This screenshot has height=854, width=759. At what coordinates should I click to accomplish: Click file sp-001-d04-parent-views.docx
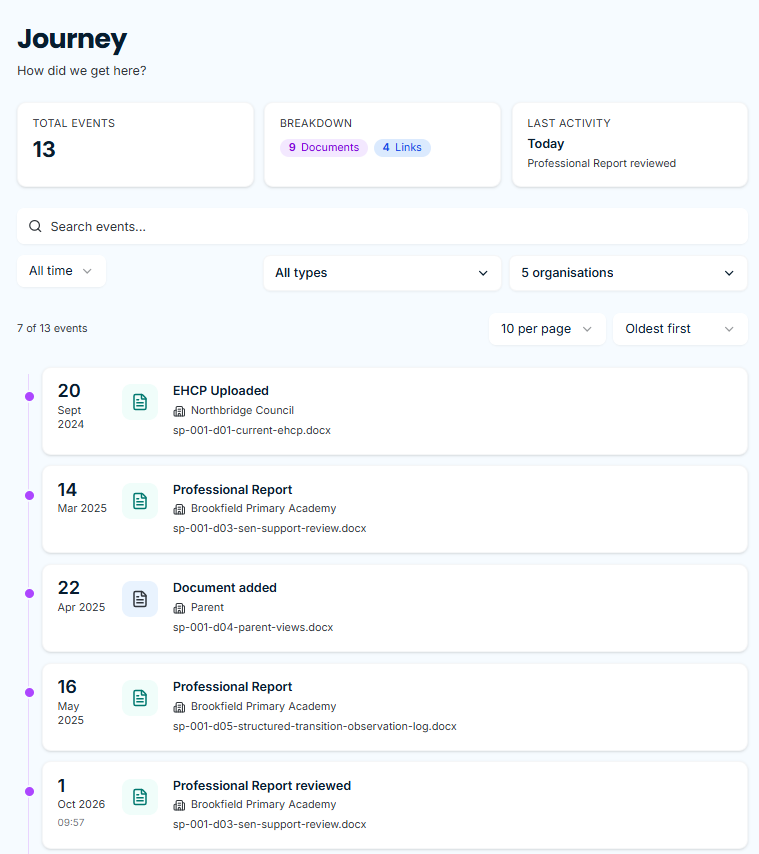click(253, 627)
